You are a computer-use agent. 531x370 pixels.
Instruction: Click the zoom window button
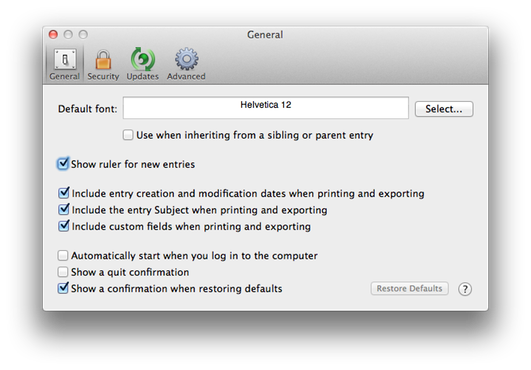[83, 35]
